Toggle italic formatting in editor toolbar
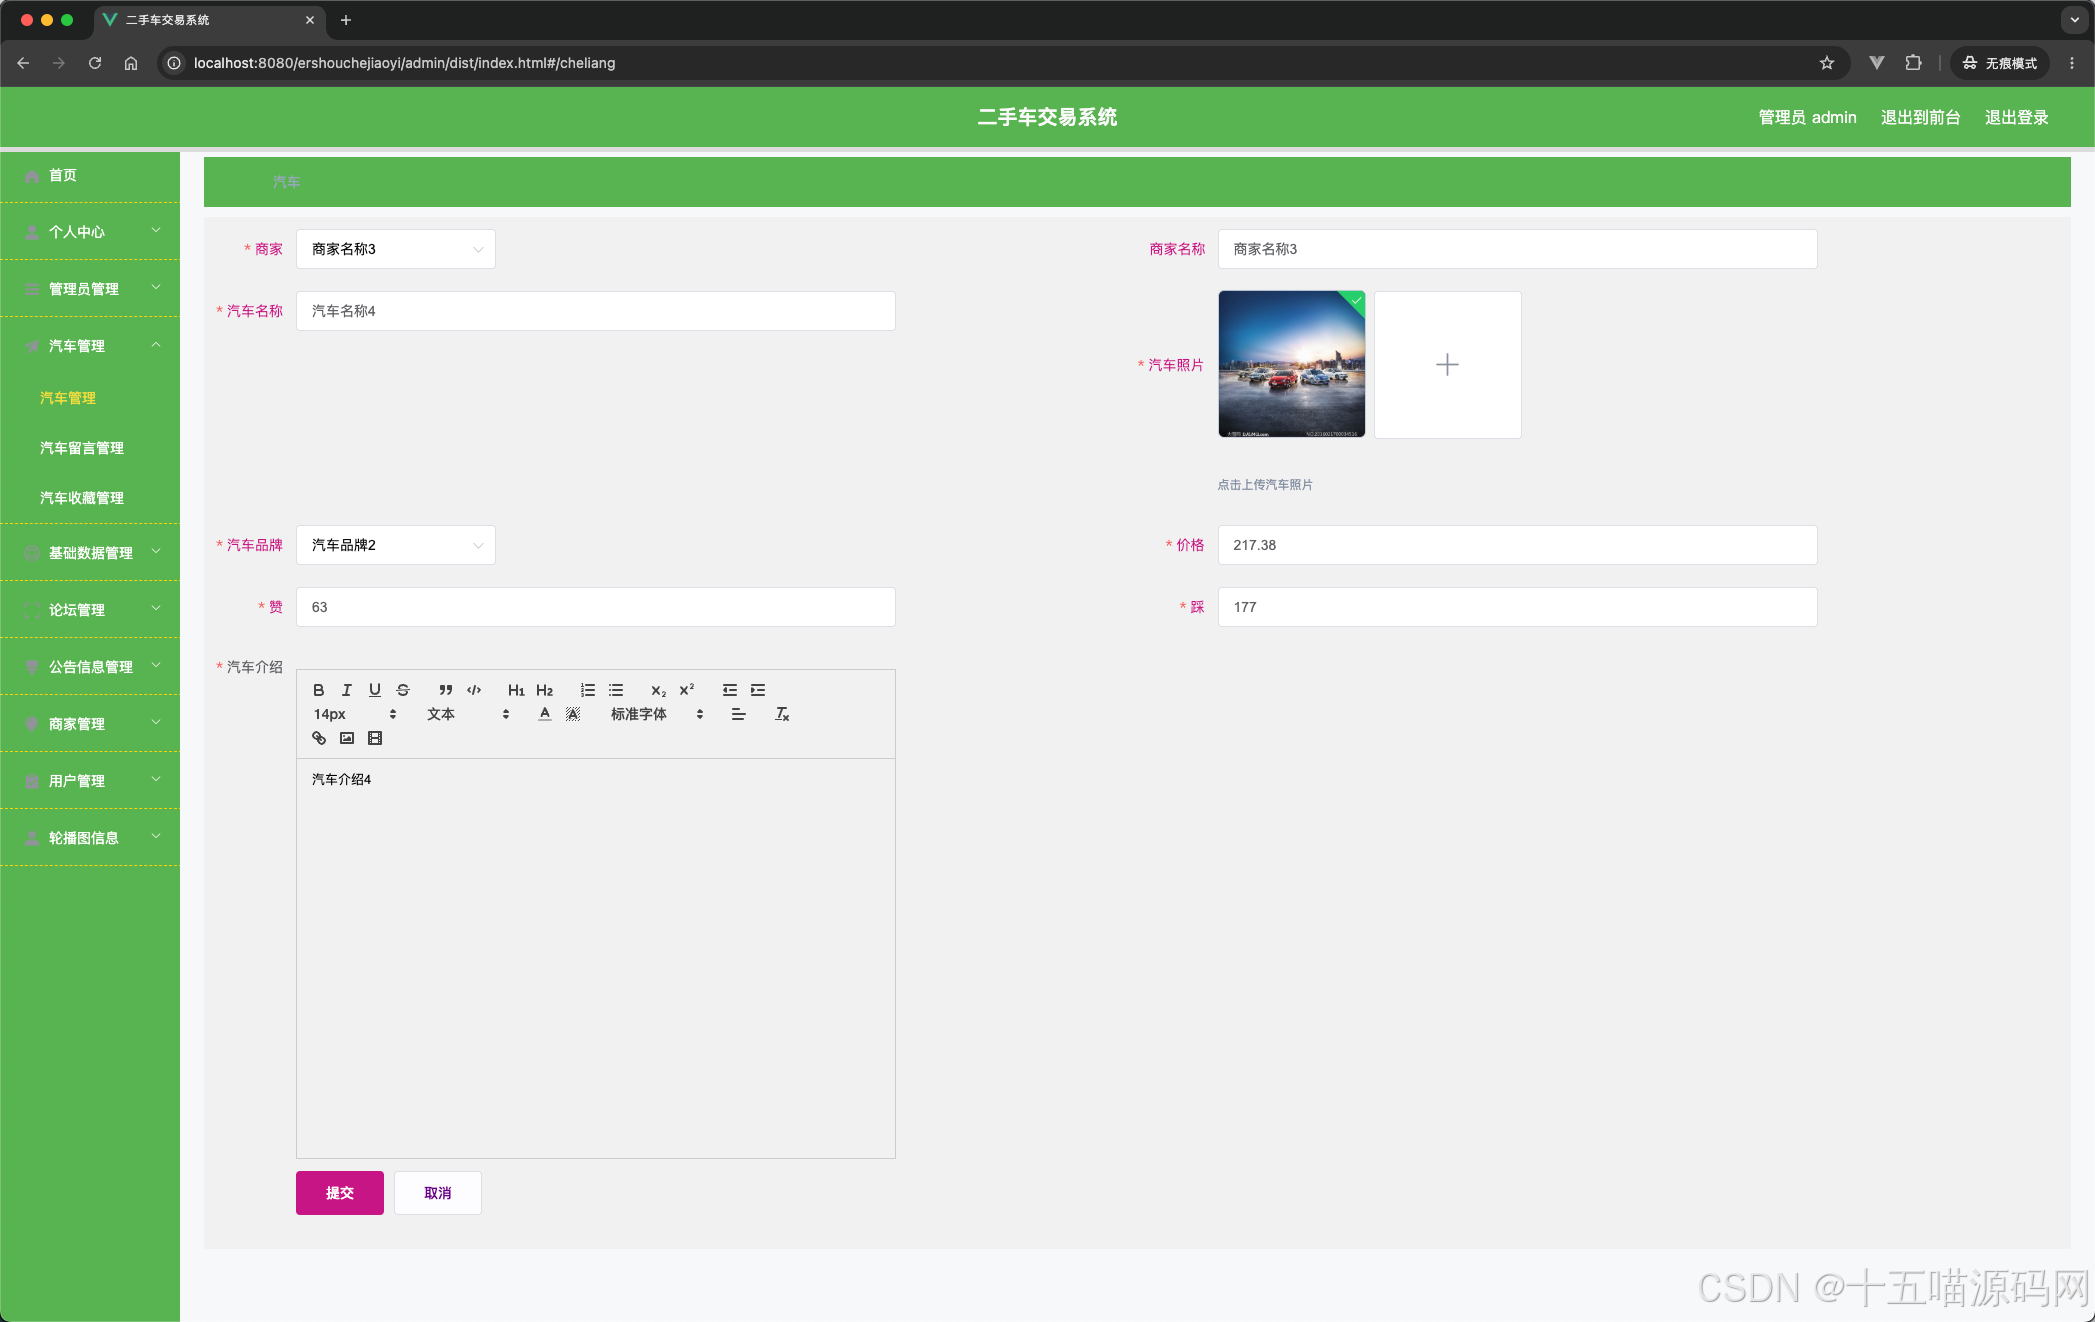 (x=346, y=690)
